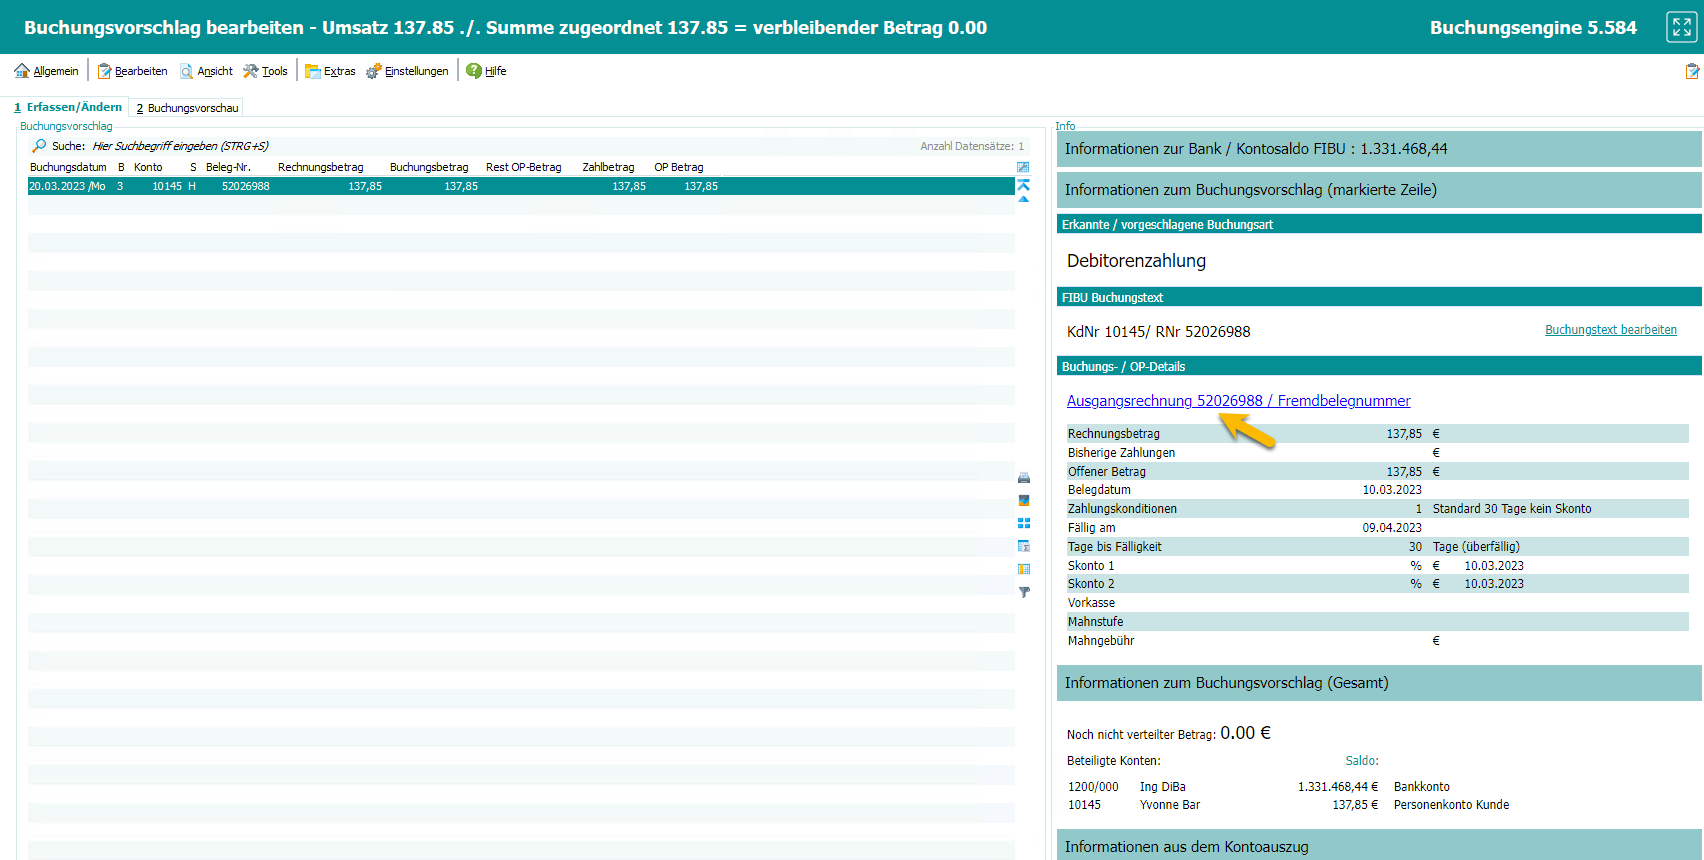
Task: Click the fullscreen icon in title bar
Action: (x=1681, y=27)
